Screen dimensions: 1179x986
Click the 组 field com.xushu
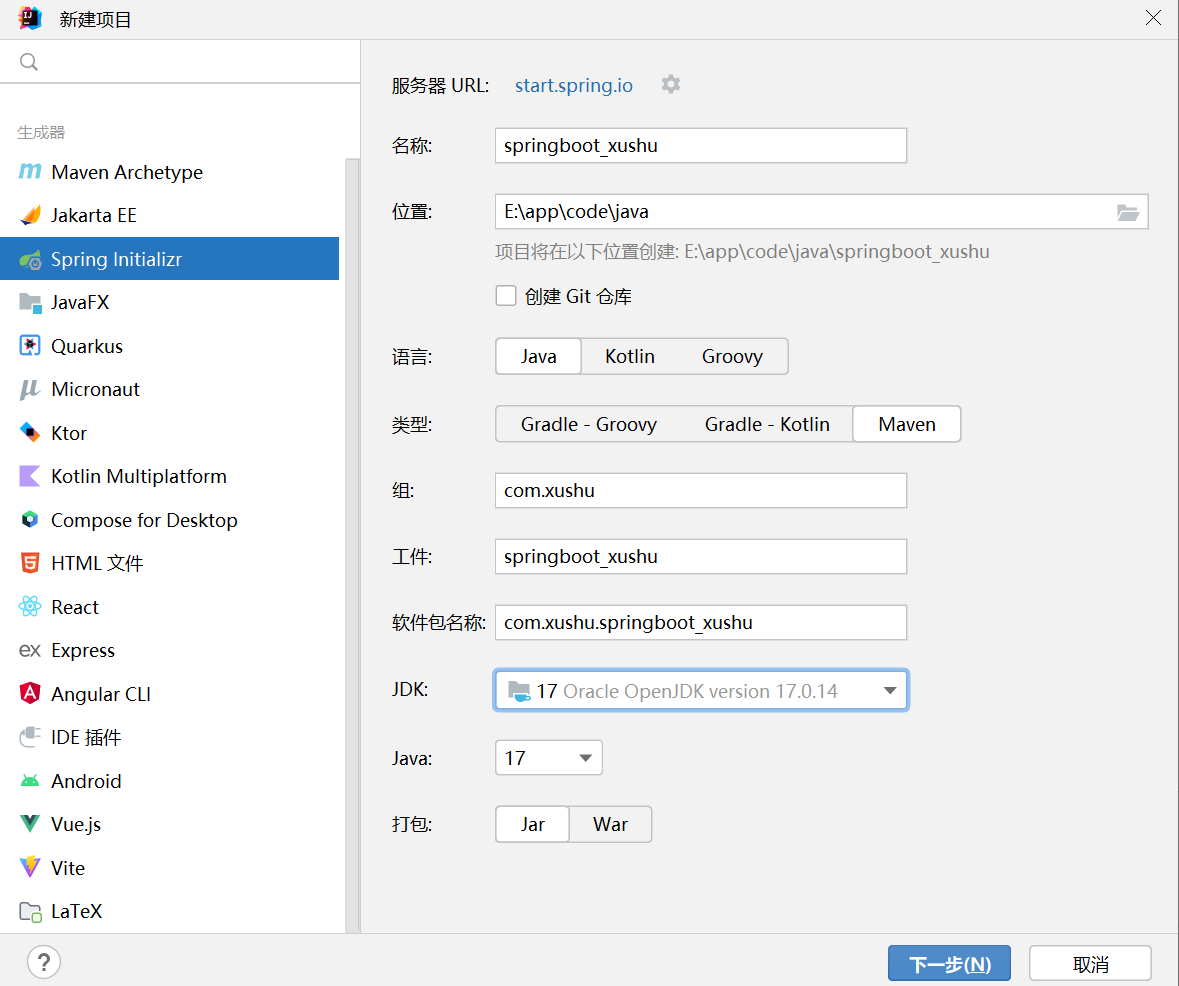[701, 490]
